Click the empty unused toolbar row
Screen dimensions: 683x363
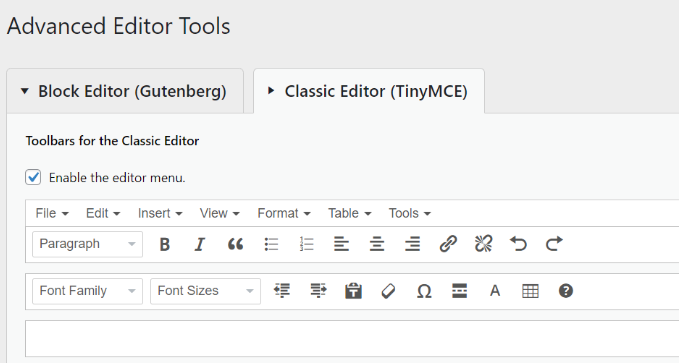point(352,339)
